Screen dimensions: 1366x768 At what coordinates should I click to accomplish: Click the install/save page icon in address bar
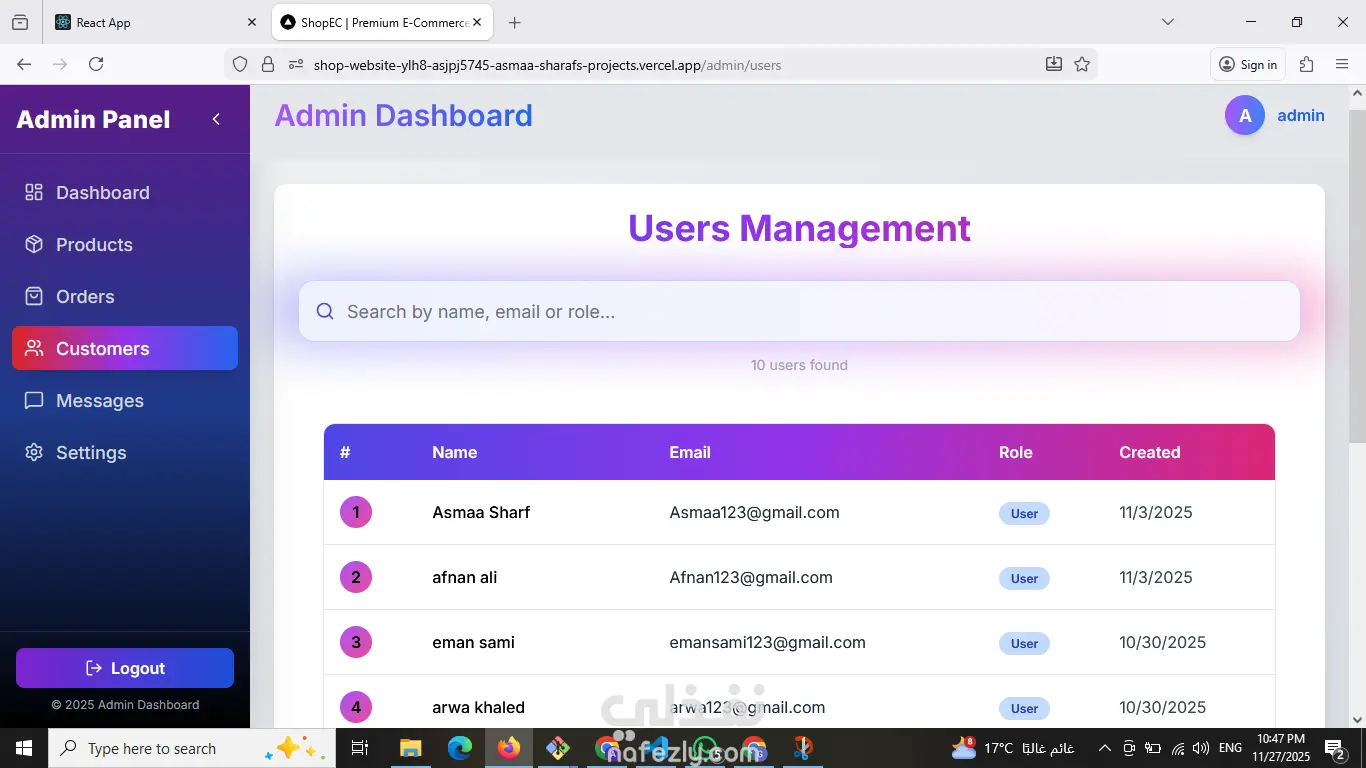[x=1053, y=64]
